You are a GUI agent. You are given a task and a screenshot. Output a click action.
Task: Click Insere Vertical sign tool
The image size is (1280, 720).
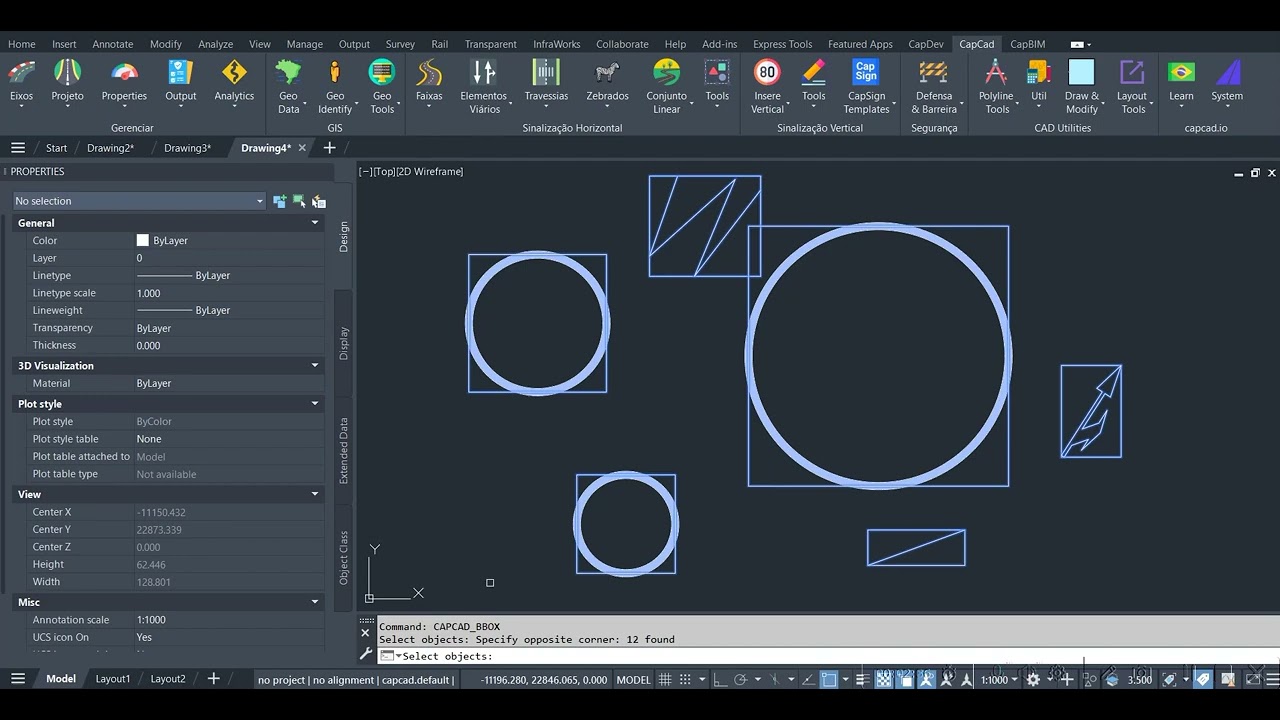pos(767,87)
